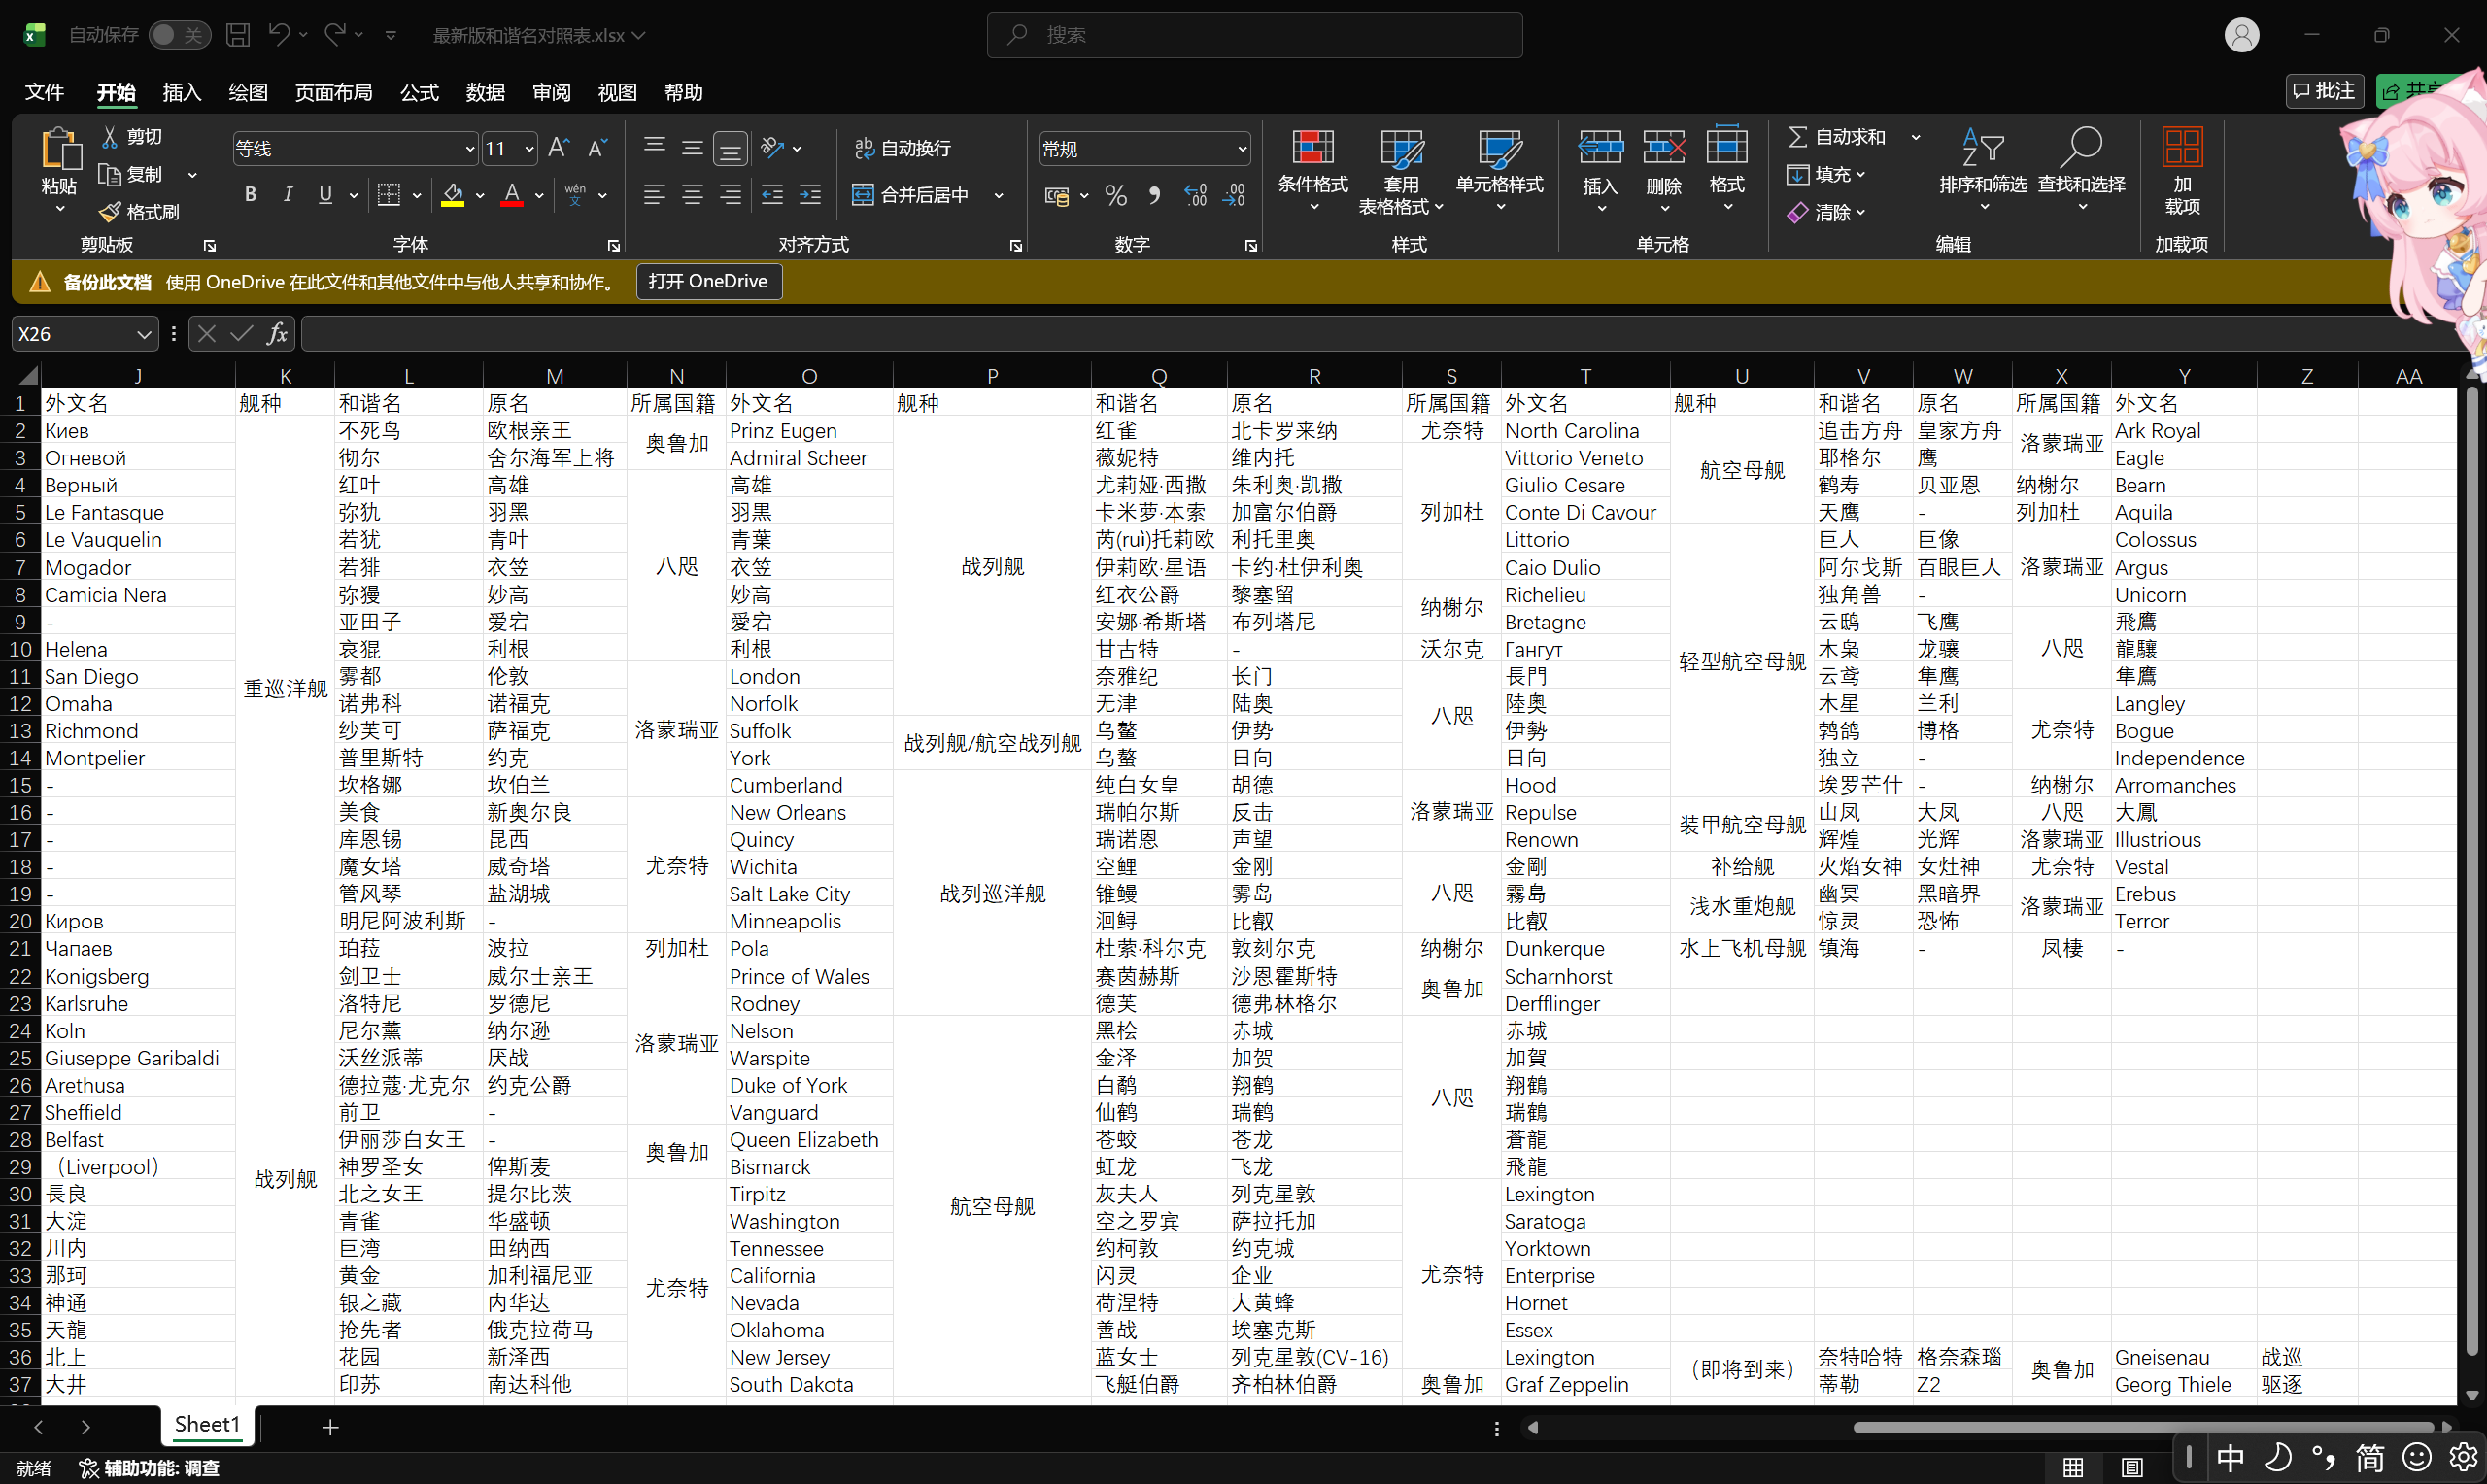
Task: Toggle align text left
Action: [x=654, y=195]
